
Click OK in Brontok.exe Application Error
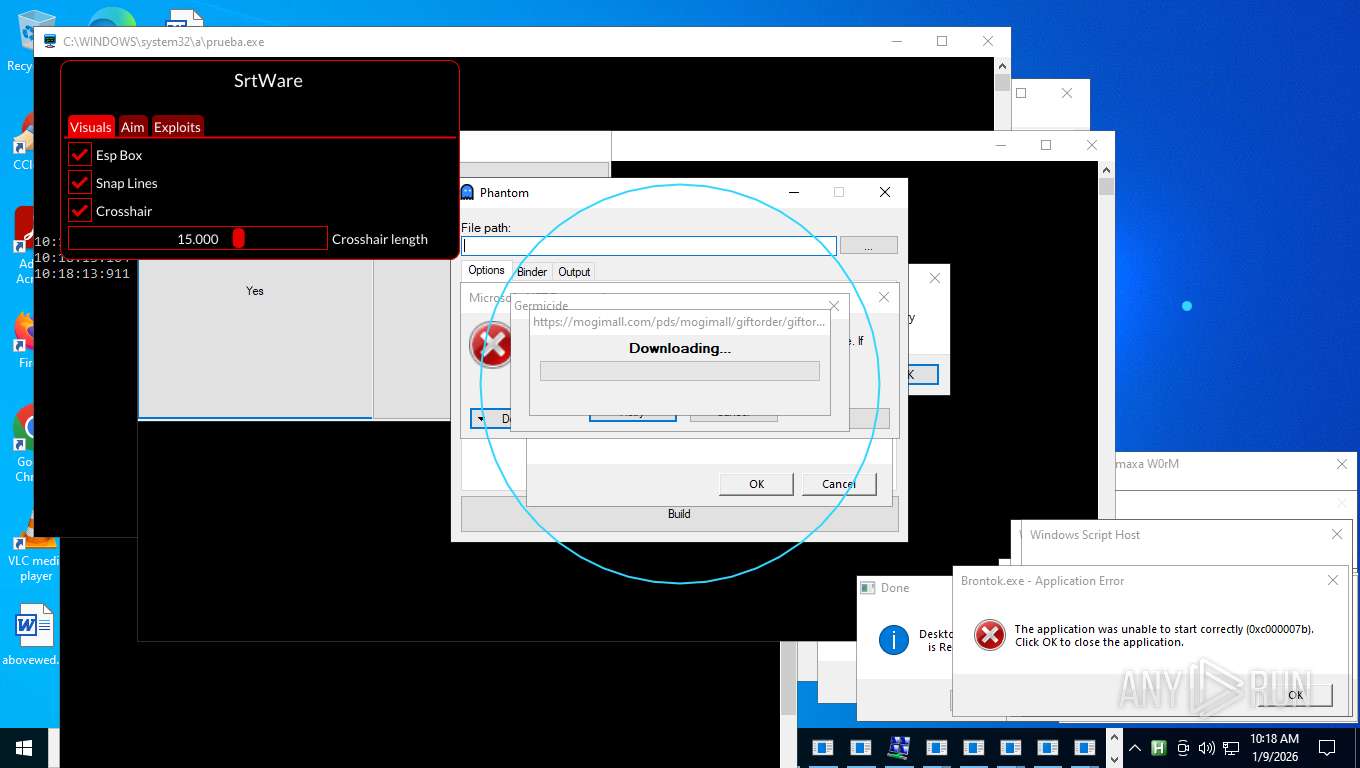tap(1295, 695)
